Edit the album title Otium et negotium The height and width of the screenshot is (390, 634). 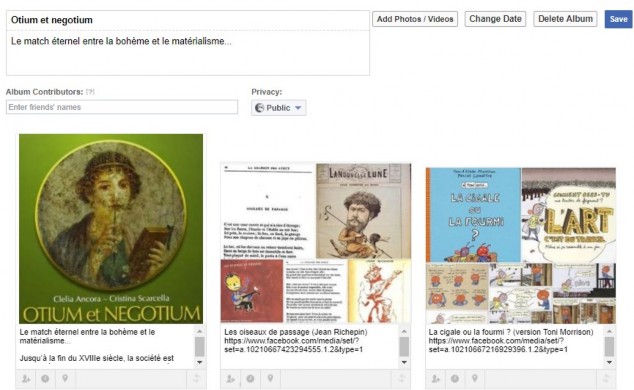click(188, 20)
